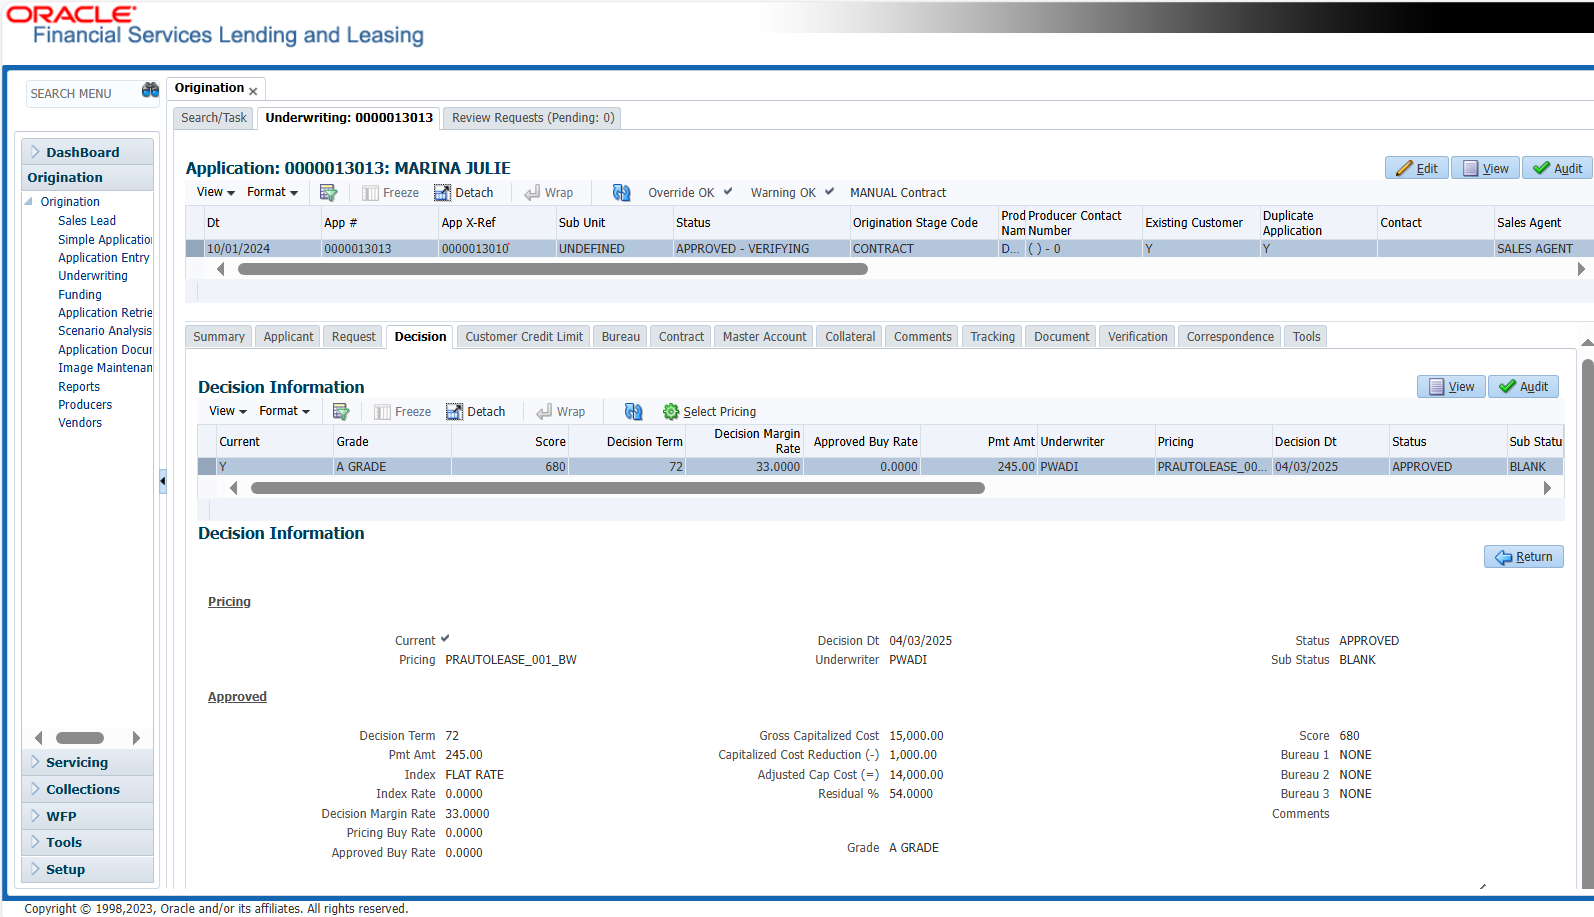This screenshot has width=1594, height=917.
Task: Click the top Edit button
Action: tap(1416, 168)
